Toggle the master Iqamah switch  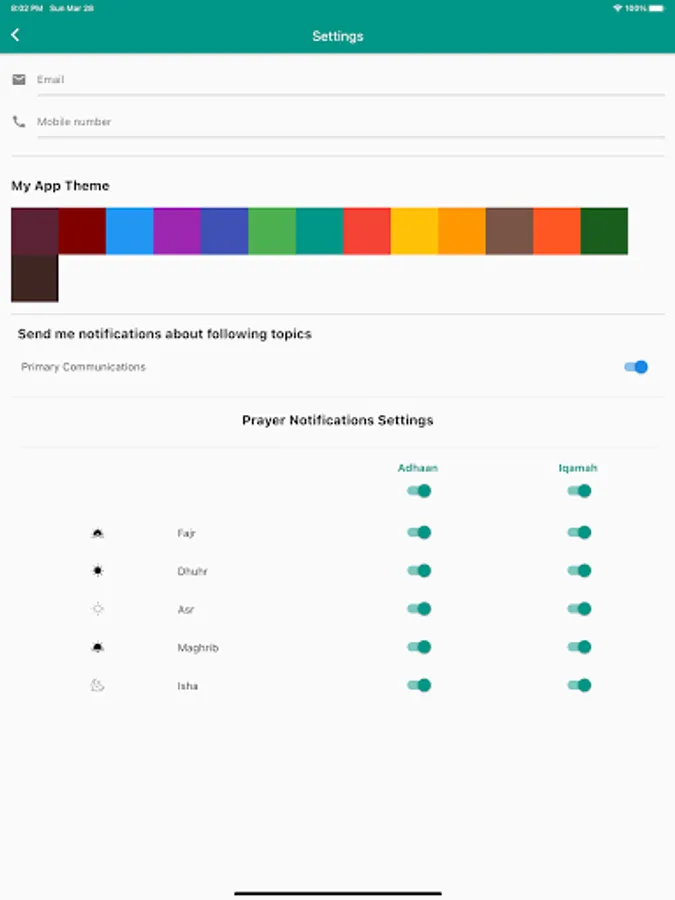579,491
